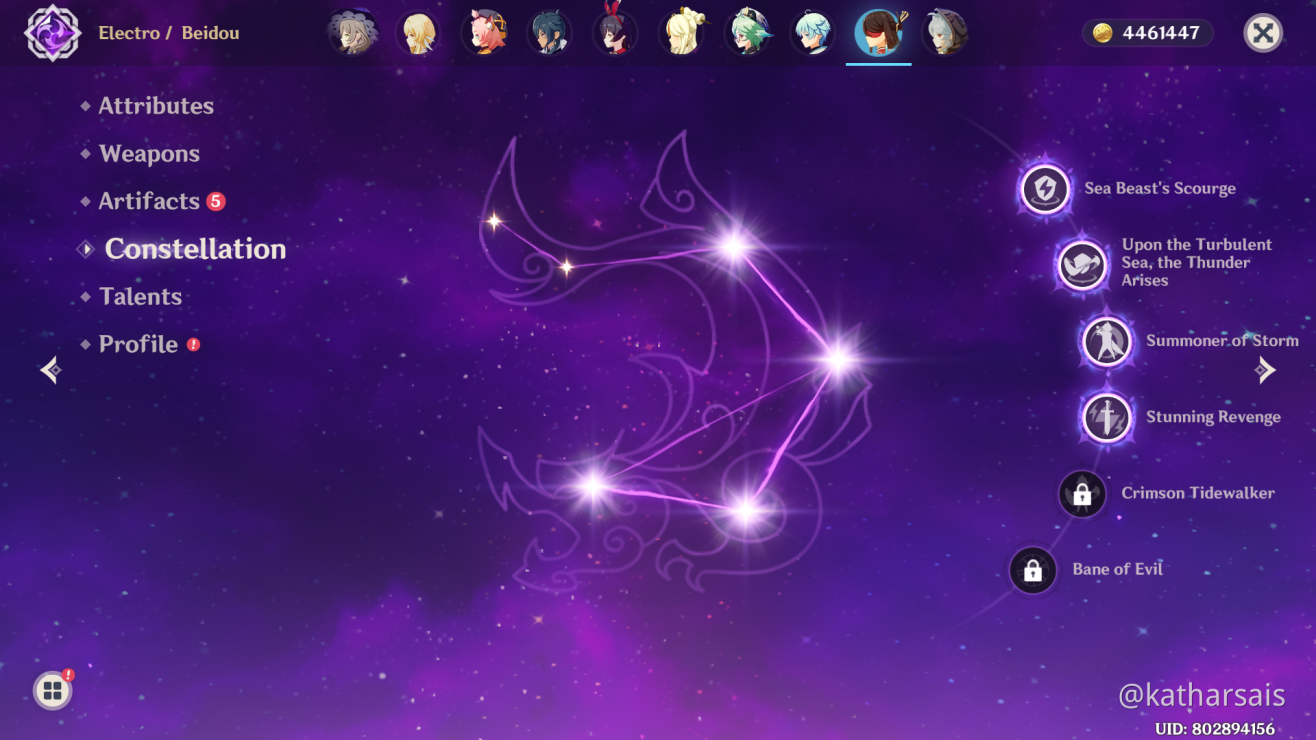Viewport: 1316px width, 740px height.
Task: Click the red 5 badge beside Artifacts
Action: click(x=216, y=201)
